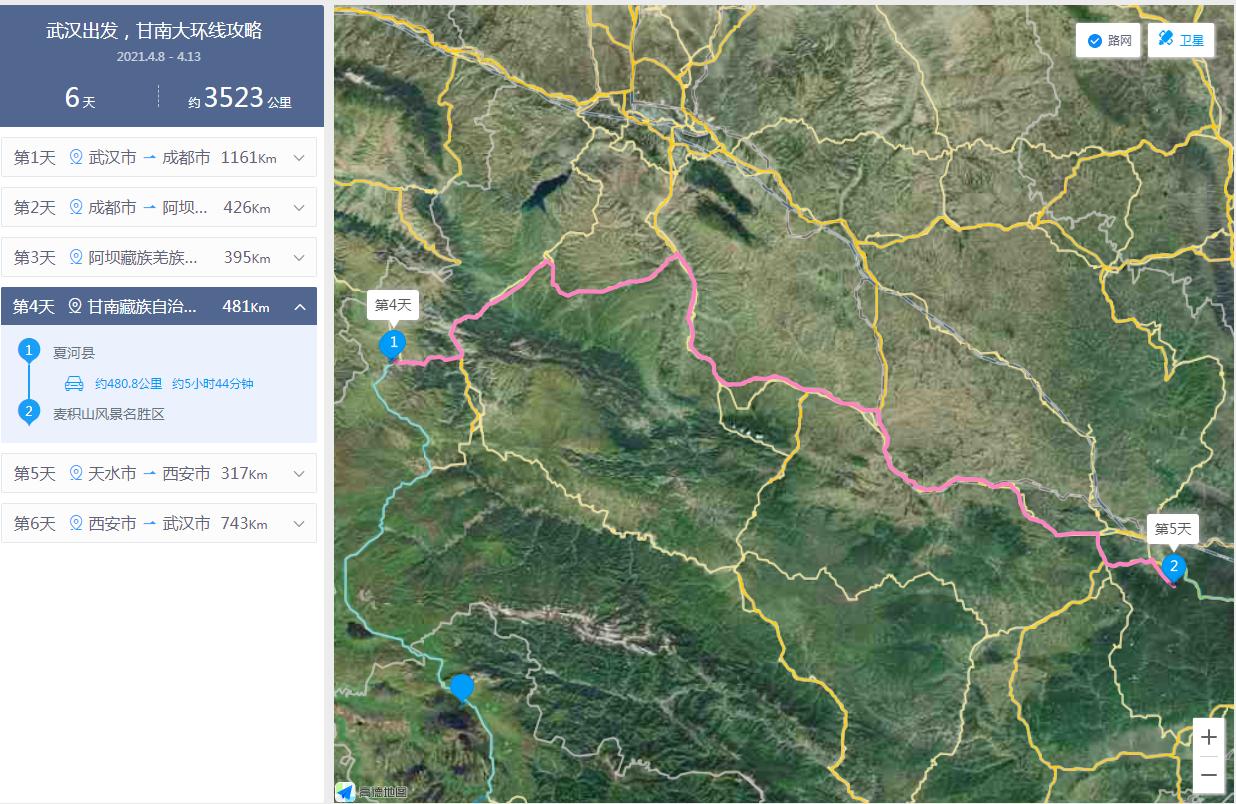Viewport: 1236px width, 804px height.
Task: Click the location pin icon beside 武汉市 in day 1
Action: [76, 157]
